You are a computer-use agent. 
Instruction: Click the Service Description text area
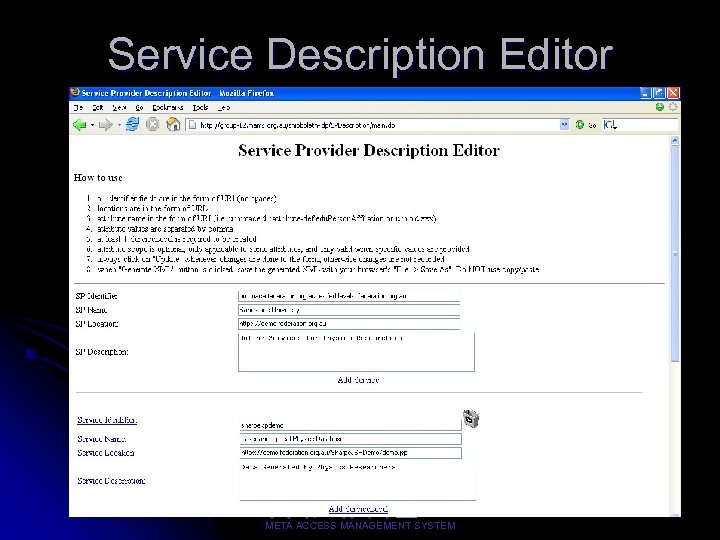358,481
